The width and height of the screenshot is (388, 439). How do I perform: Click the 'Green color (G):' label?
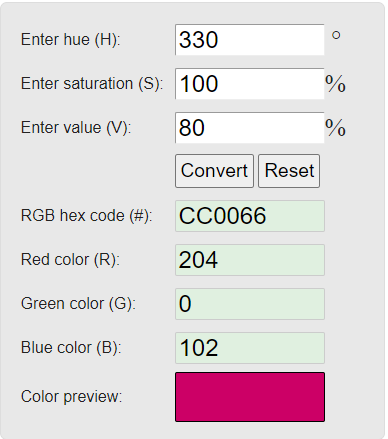click(78, 304)
